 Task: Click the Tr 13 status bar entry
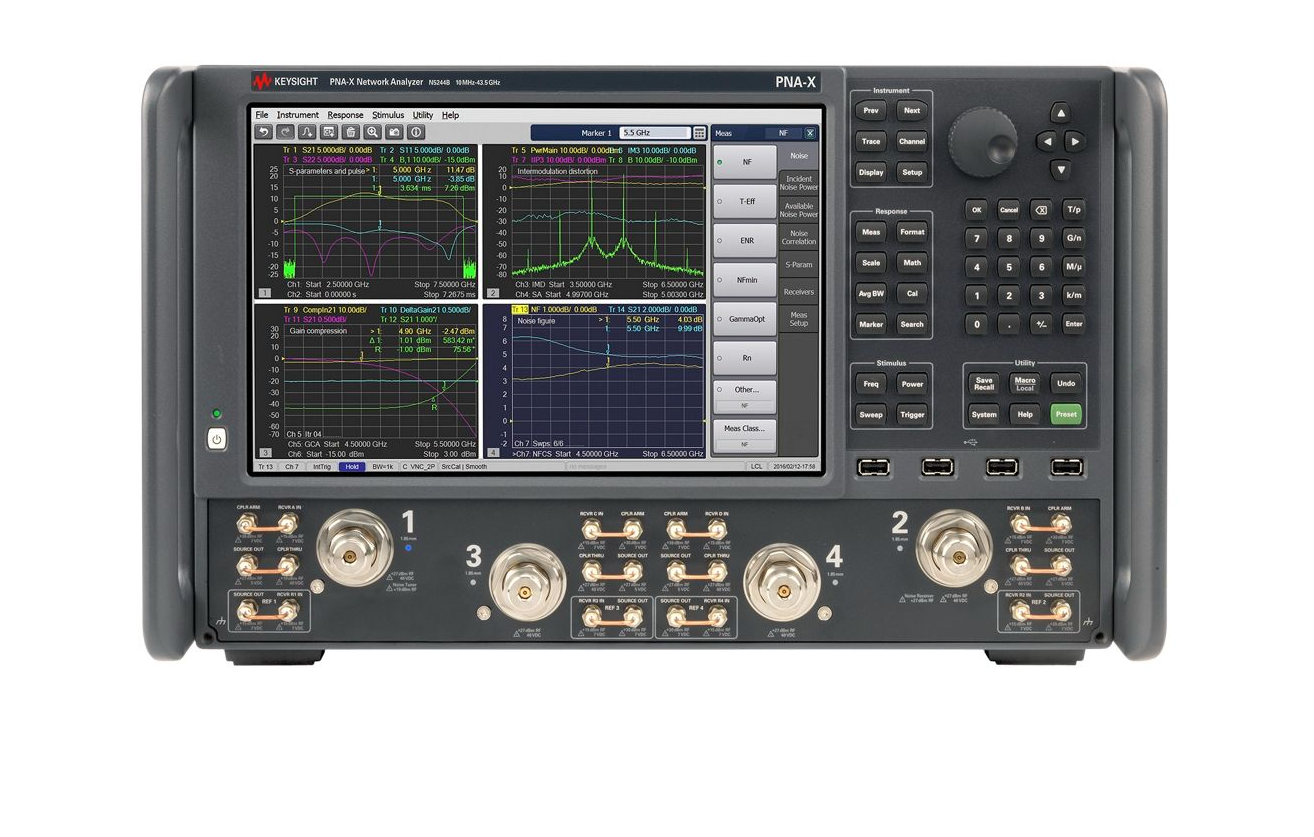click(266, 467)
